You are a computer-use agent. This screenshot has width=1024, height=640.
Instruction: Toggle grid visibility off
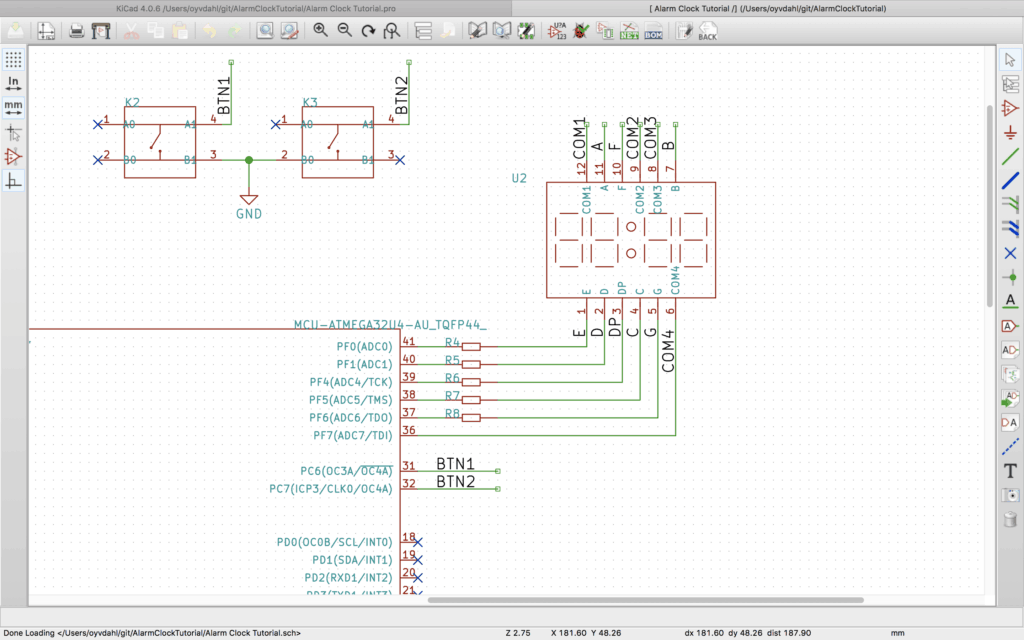pyautogui.click(x=13, y=59)
